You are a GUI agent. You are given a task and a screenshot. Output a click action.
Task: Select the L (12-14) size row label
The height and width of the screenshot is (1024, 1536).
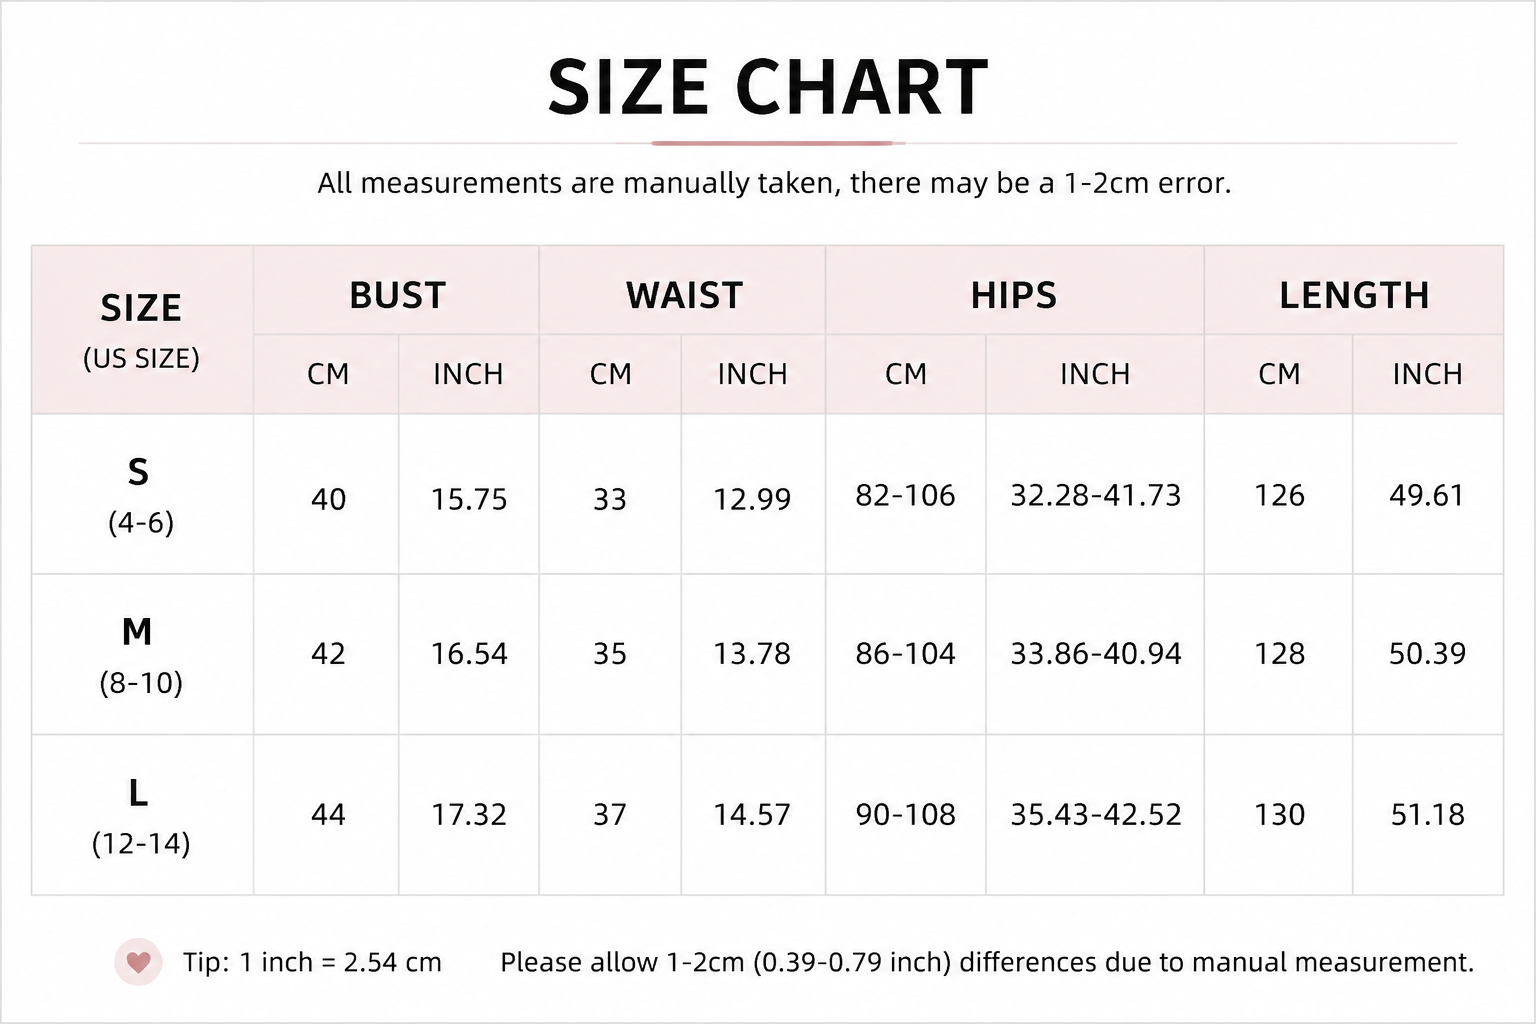142,815
